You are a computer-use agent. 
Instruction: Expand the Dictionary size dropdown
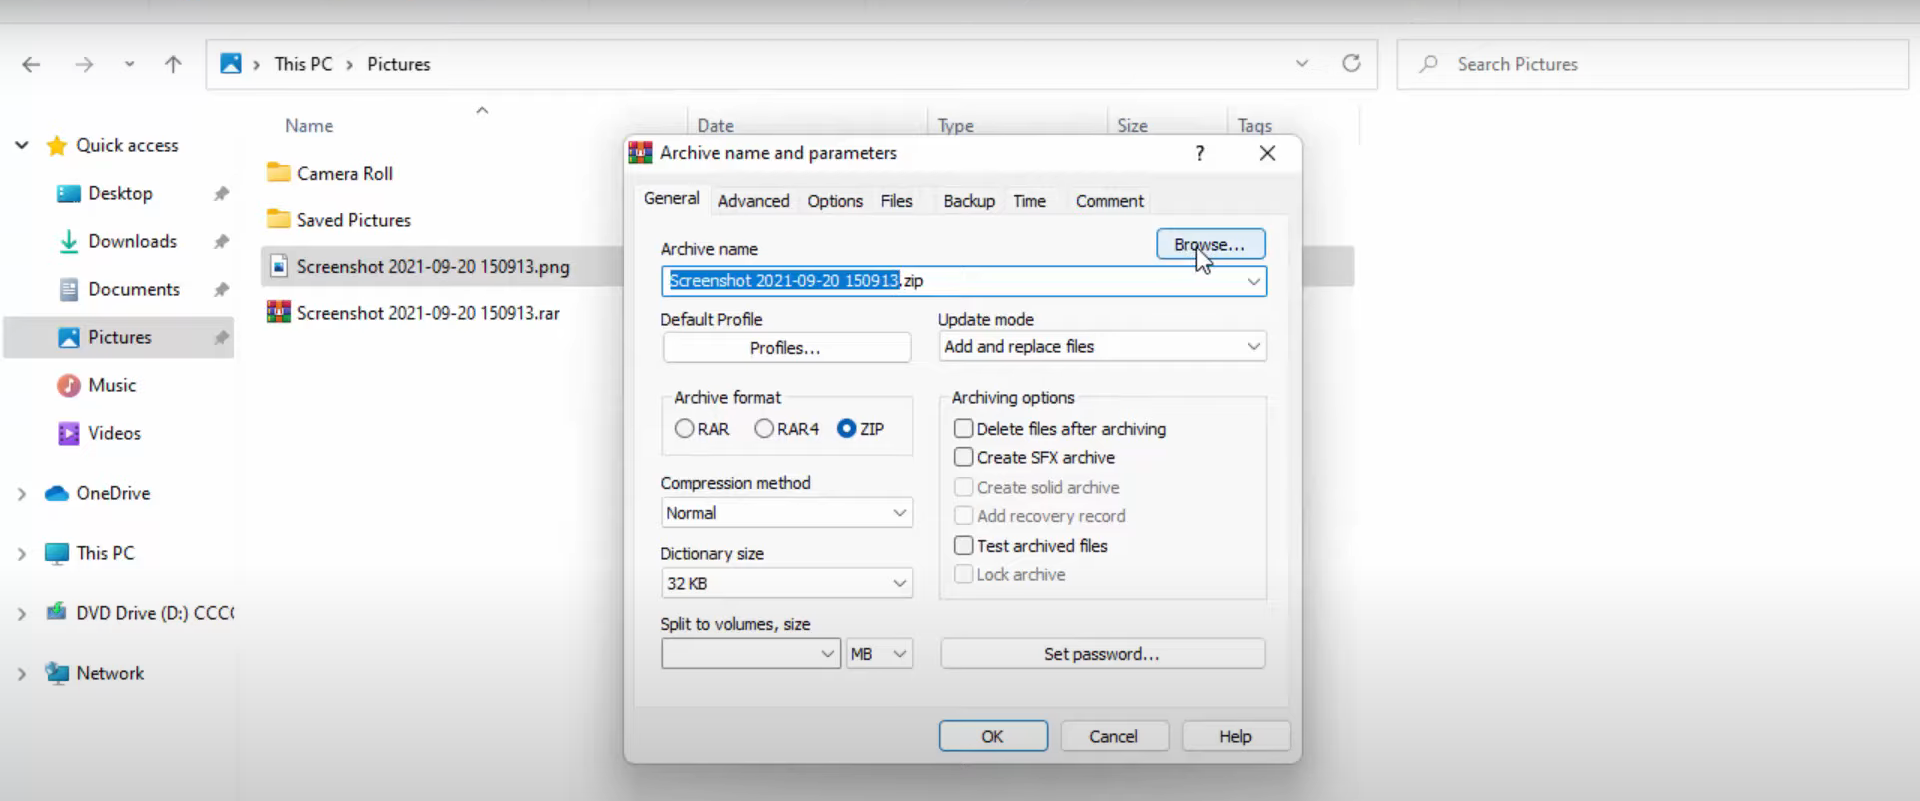(786, 583)
